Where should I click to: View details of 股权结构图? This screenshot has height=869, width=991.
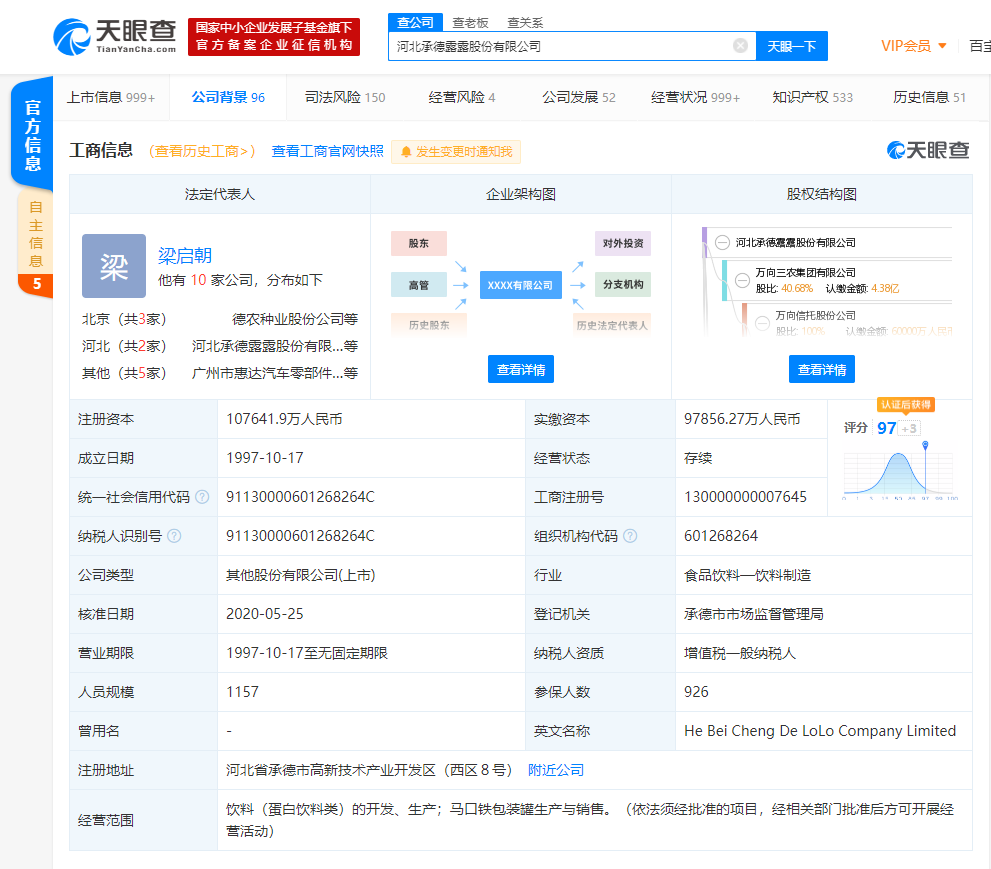click(822, 369)
